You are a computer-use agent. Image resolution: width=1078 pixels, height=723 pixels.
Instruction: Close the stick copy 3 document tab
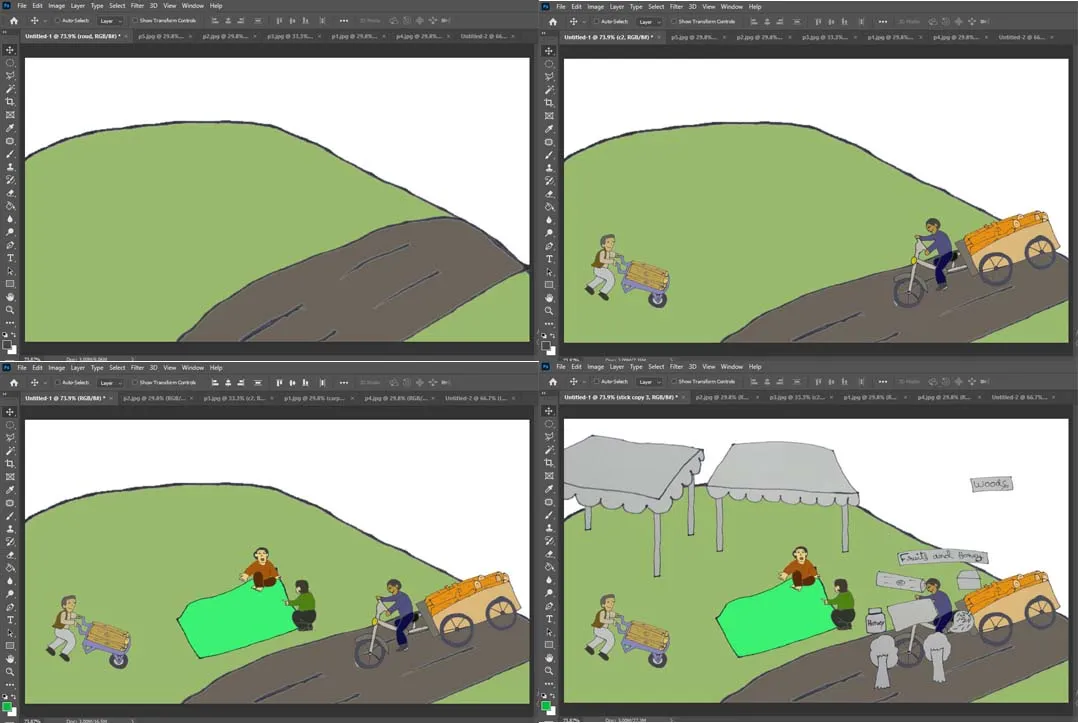[x=683, y=397]
